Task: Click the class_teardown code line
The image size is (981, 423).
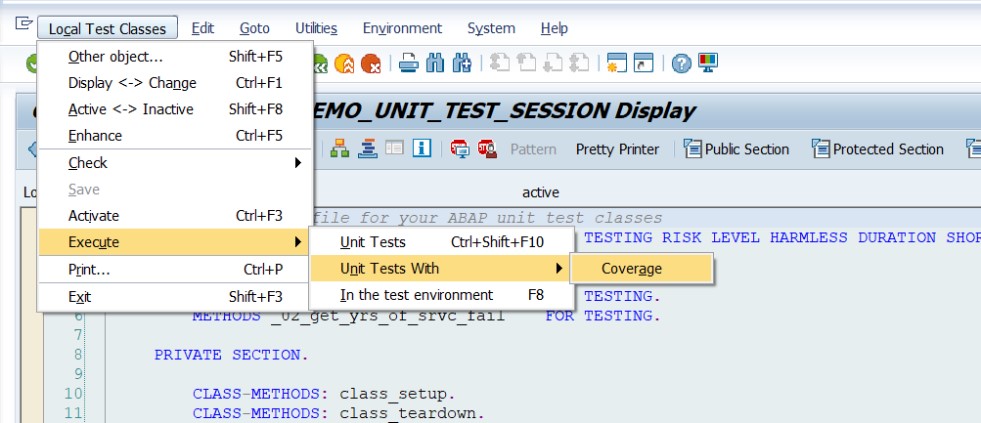Action: [338, 413]
